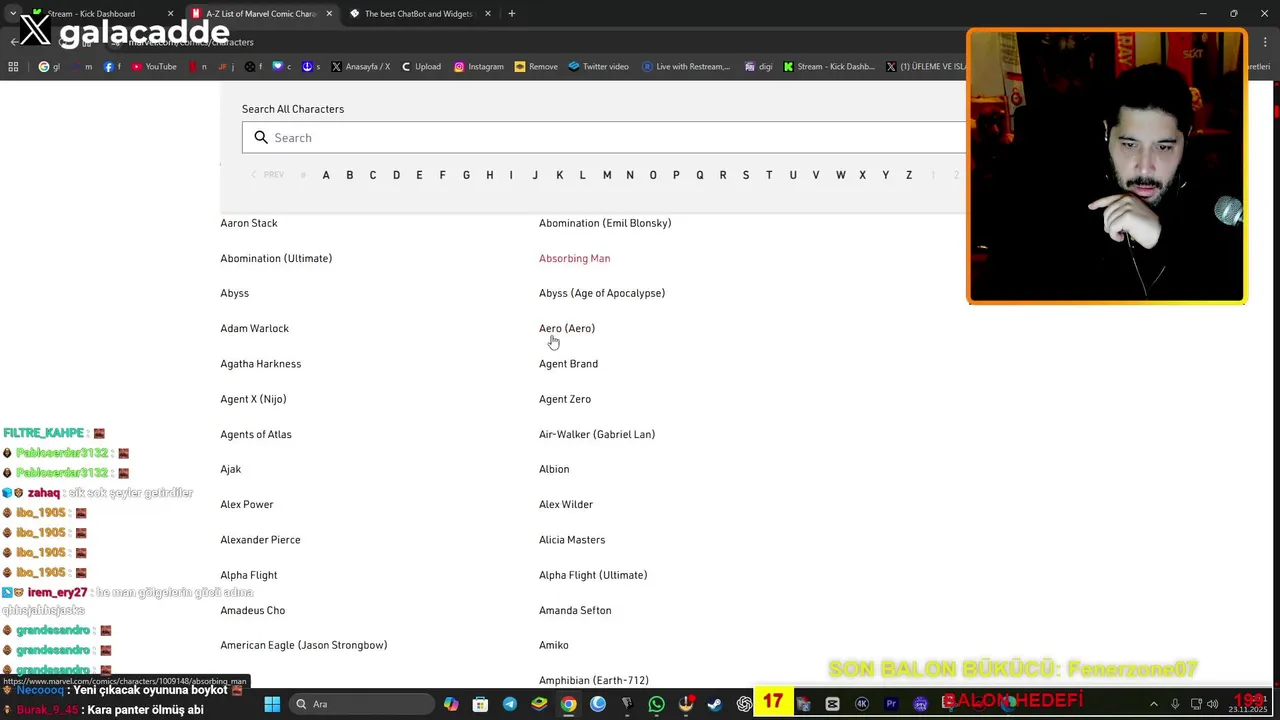Viewport: 1280px width, 720px height.
Task: Open the Alex Wilder link
Action: 566,504
